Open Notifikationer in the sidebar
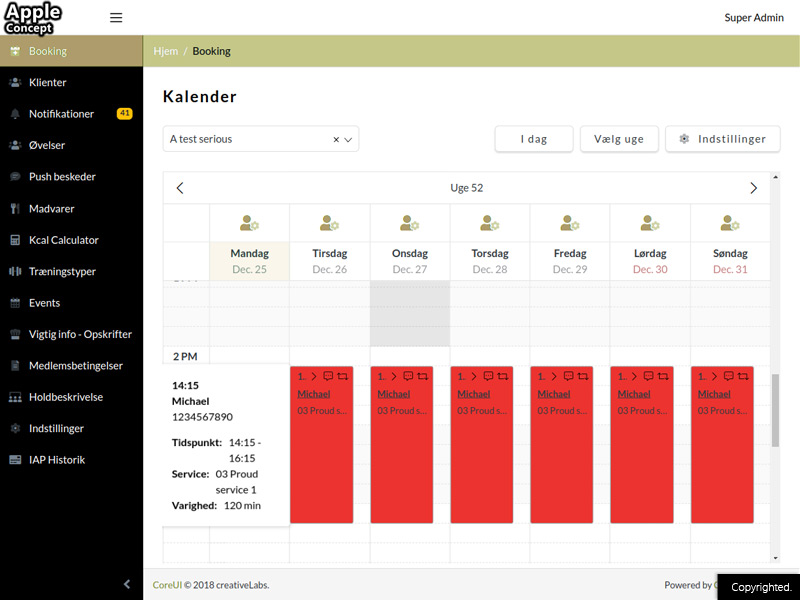Screen dimensions: 800x600 (61, 114)
